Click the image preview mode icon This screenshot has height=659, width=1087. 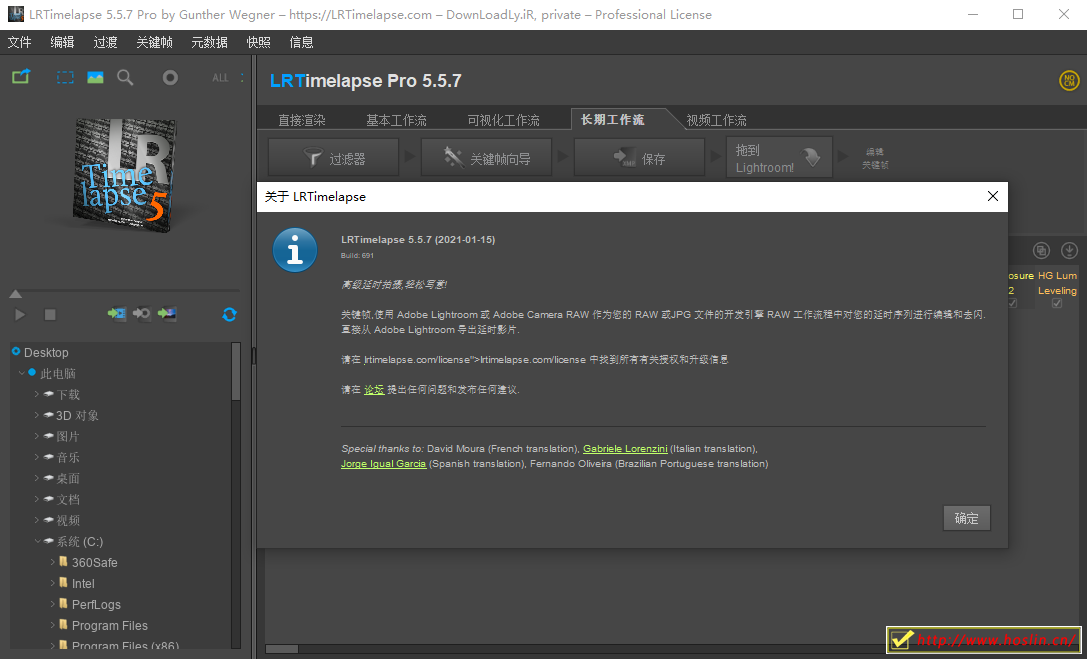(95, 78)
